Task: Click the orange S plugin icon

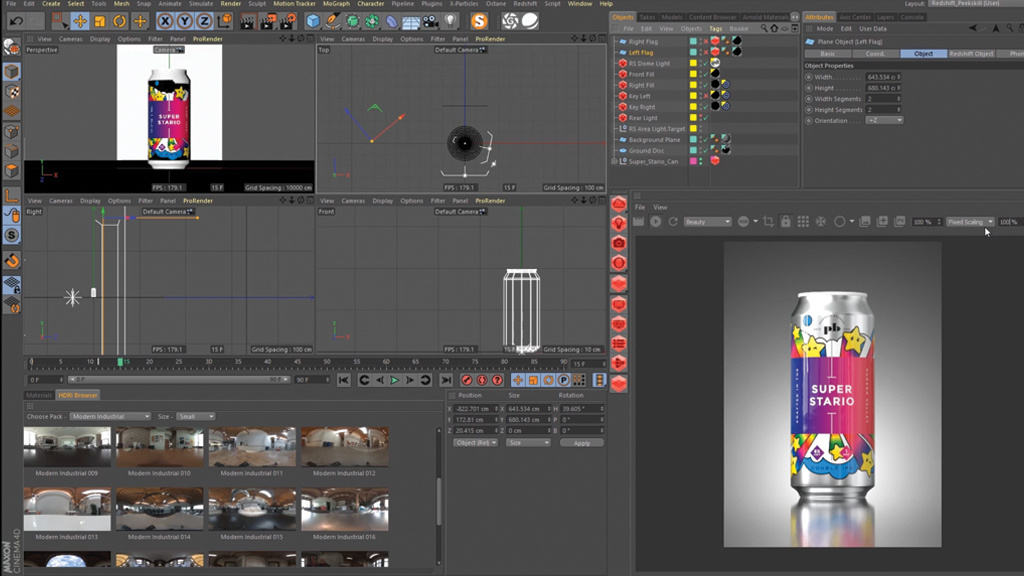Action: click(479, 21)
